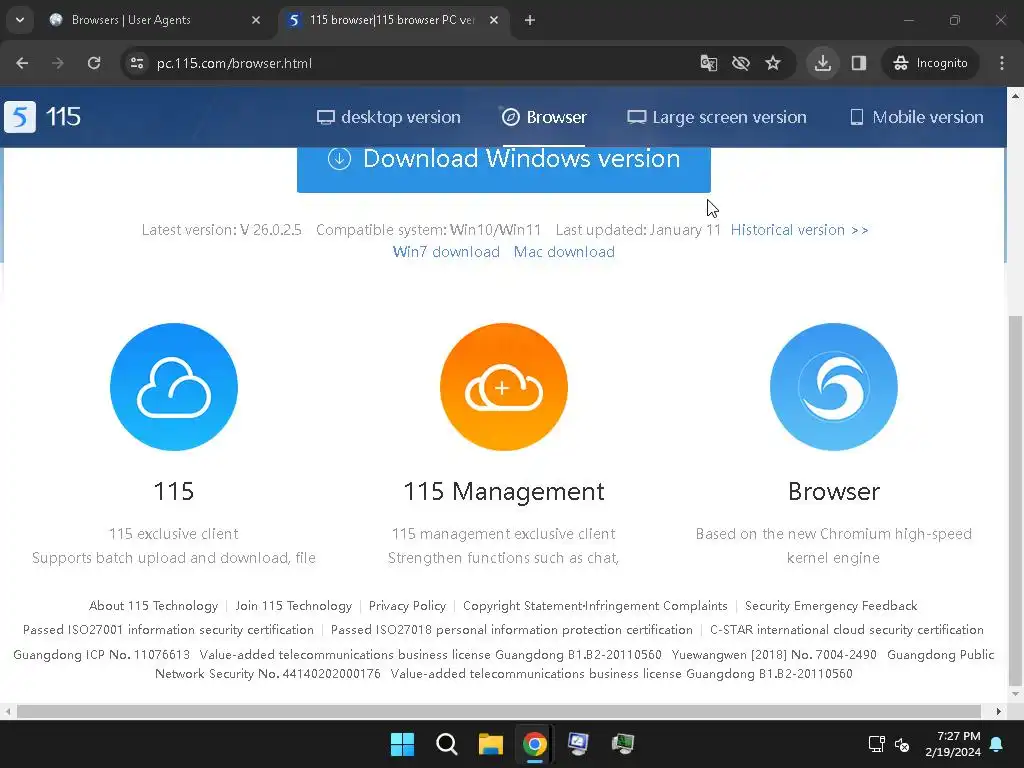The height and width of the screenshot is (768, 1024).
Task: Switch to Browsers | User Agents tab
Action: (155, 20)
